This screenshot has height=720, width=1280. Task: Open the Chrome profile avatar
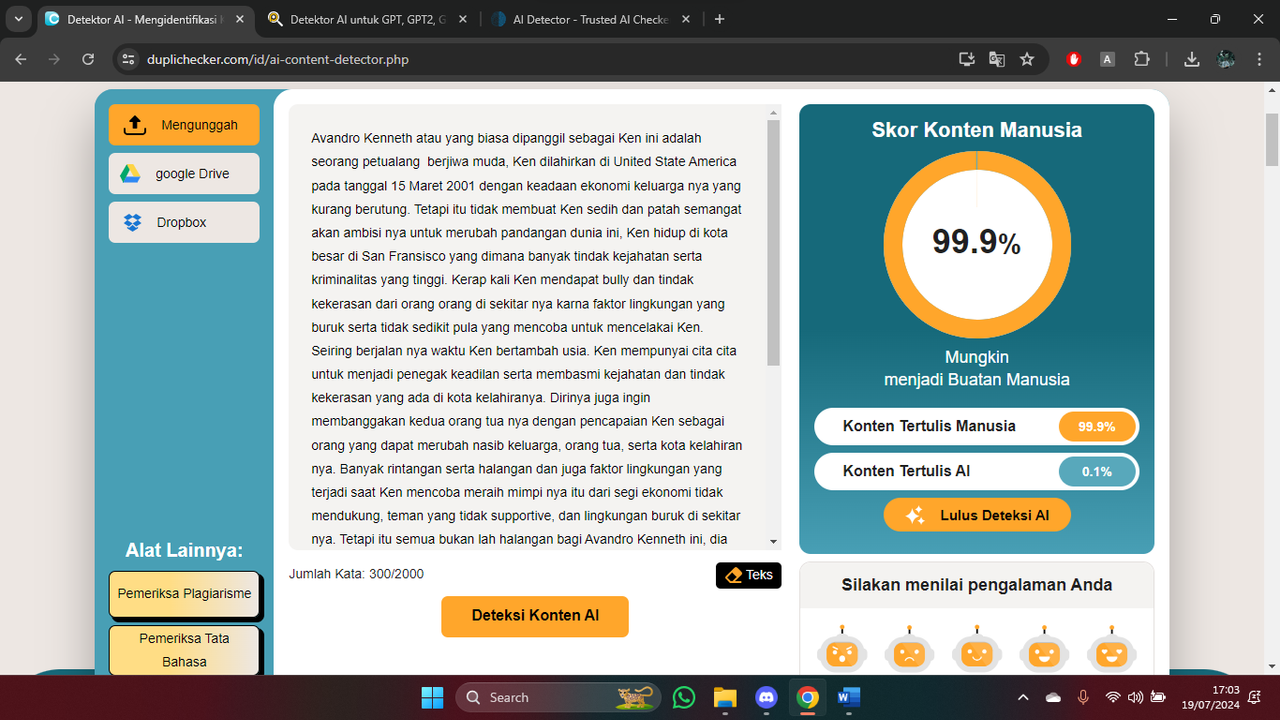click(1226, 59)
